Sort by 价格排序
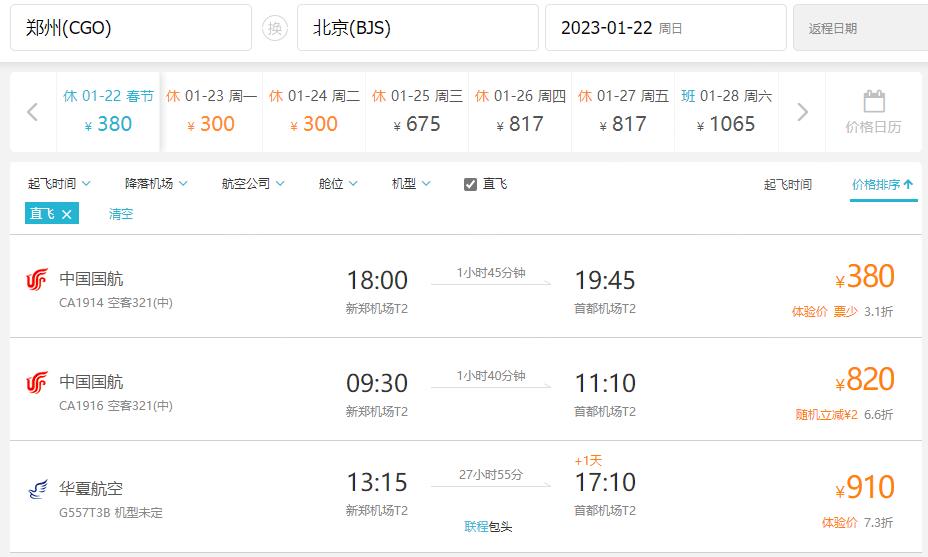Viewport: 928px width, 557px height. click(x=882, y=185)
